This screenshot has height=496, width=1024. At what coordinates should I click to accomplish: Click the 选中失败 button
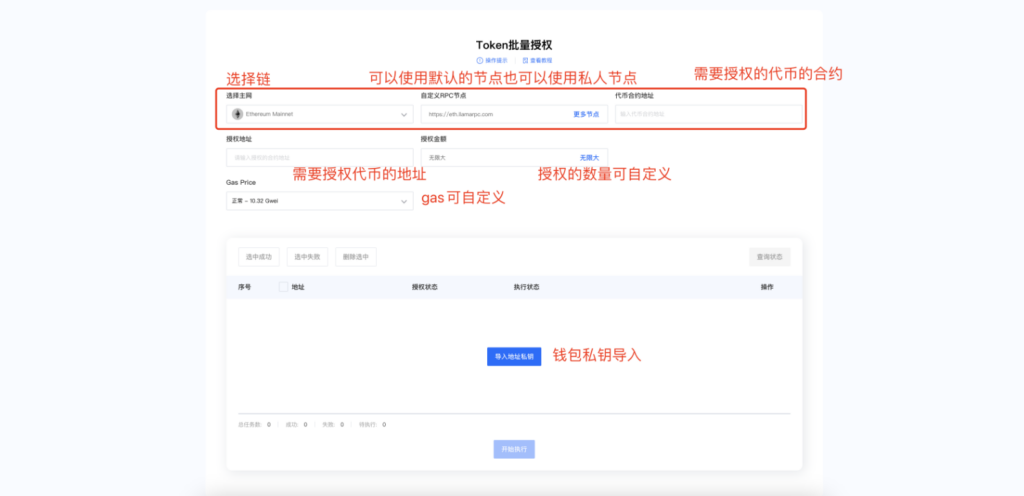[307, 257]
